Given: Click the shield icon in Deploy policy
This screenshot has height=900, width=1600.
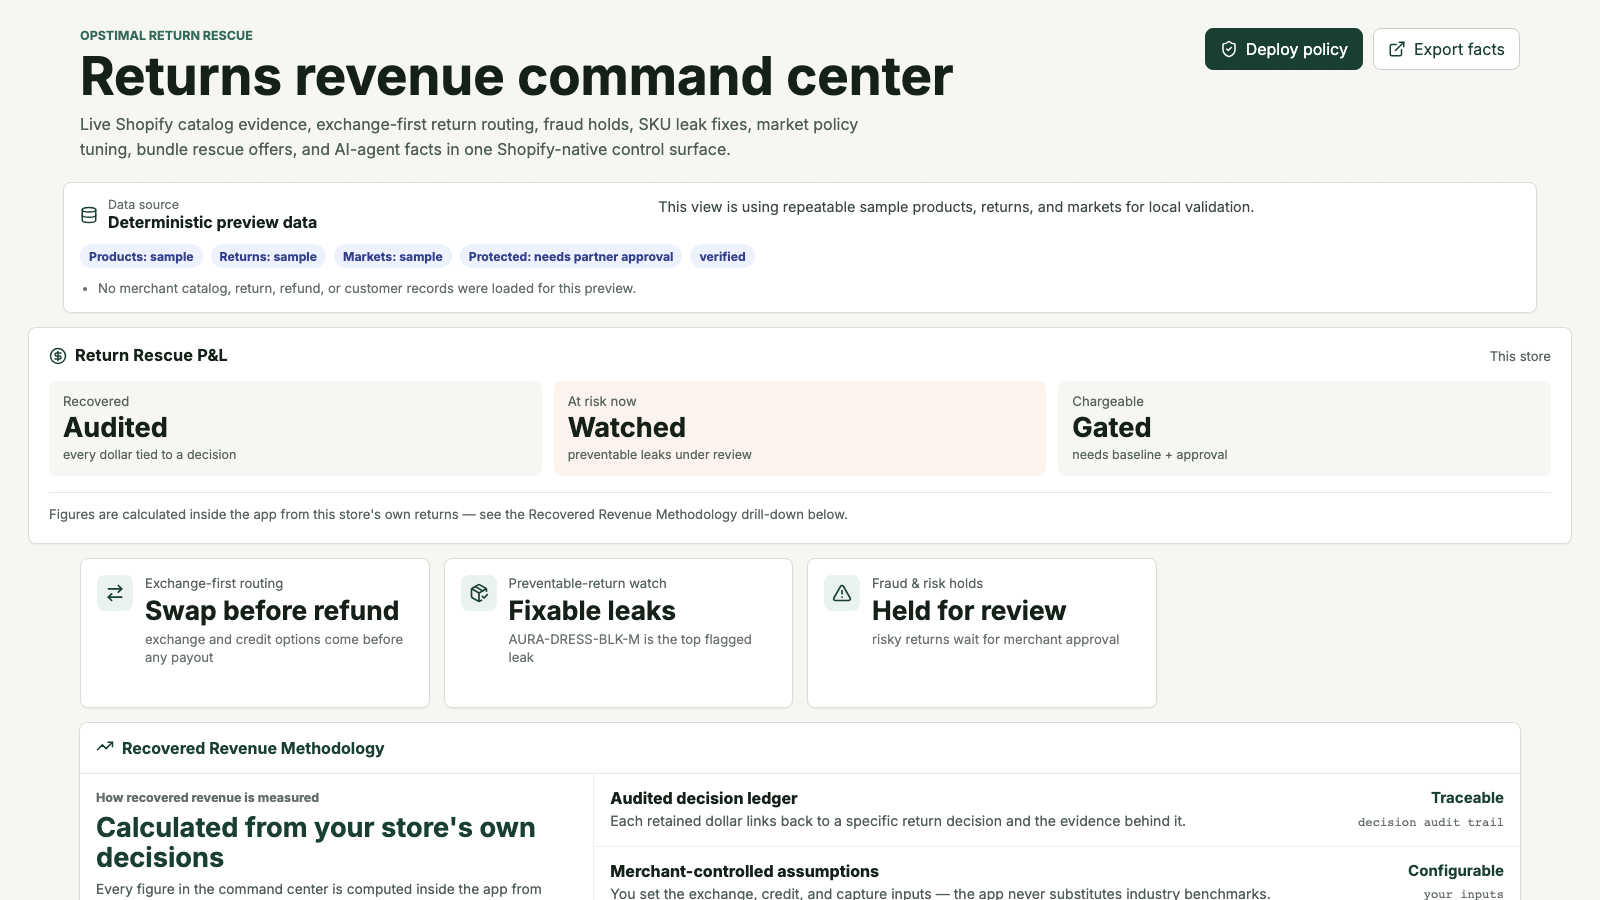Looking at the screenshot, I should [1229, 49].
